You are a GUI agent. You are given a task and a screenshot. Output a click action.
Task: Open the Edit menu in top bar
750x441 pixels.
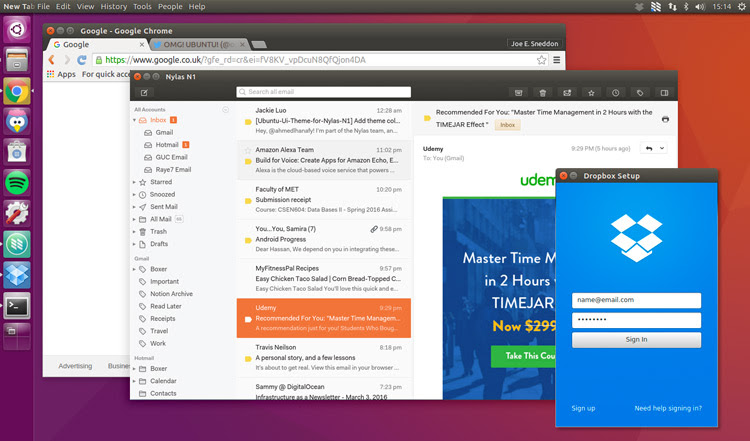(63, 7)
